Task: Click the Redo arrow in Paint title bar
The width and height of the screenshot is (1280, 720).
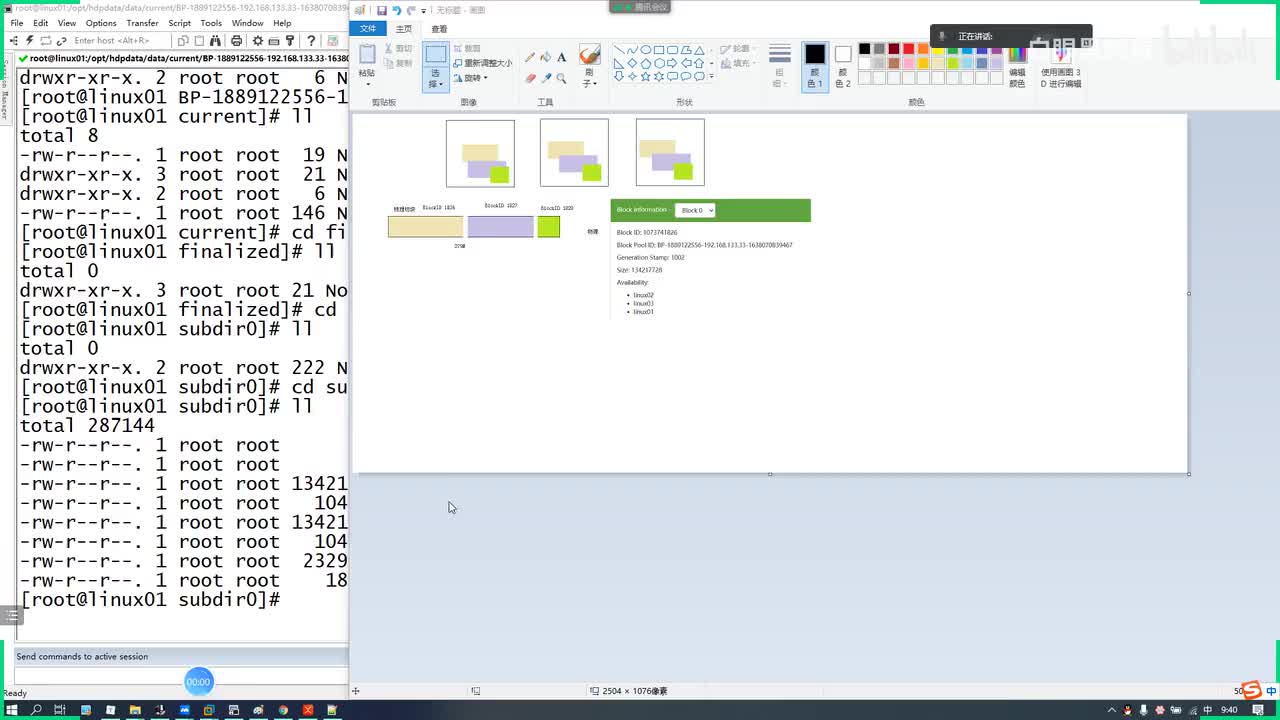Action: click(x=410, y=10)
